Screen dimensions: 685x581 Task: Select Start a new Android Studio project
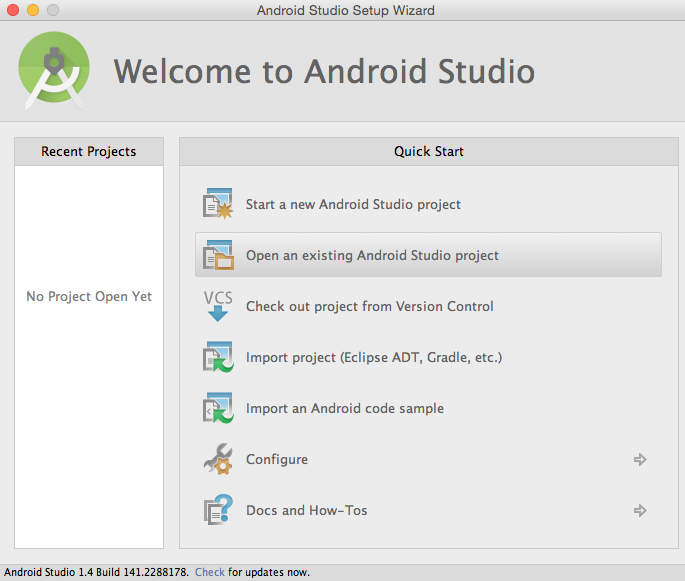coord(353,204)
